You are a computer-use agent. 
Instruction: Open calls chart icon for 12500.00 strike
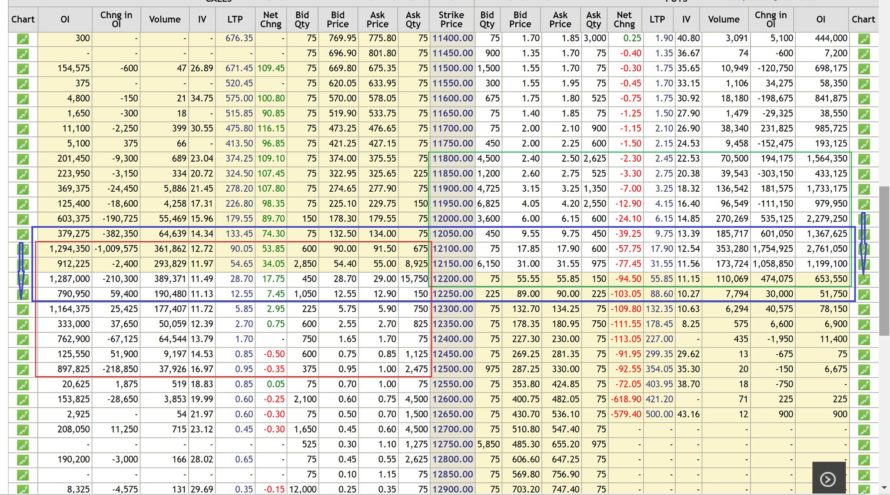tap(22, 370)
